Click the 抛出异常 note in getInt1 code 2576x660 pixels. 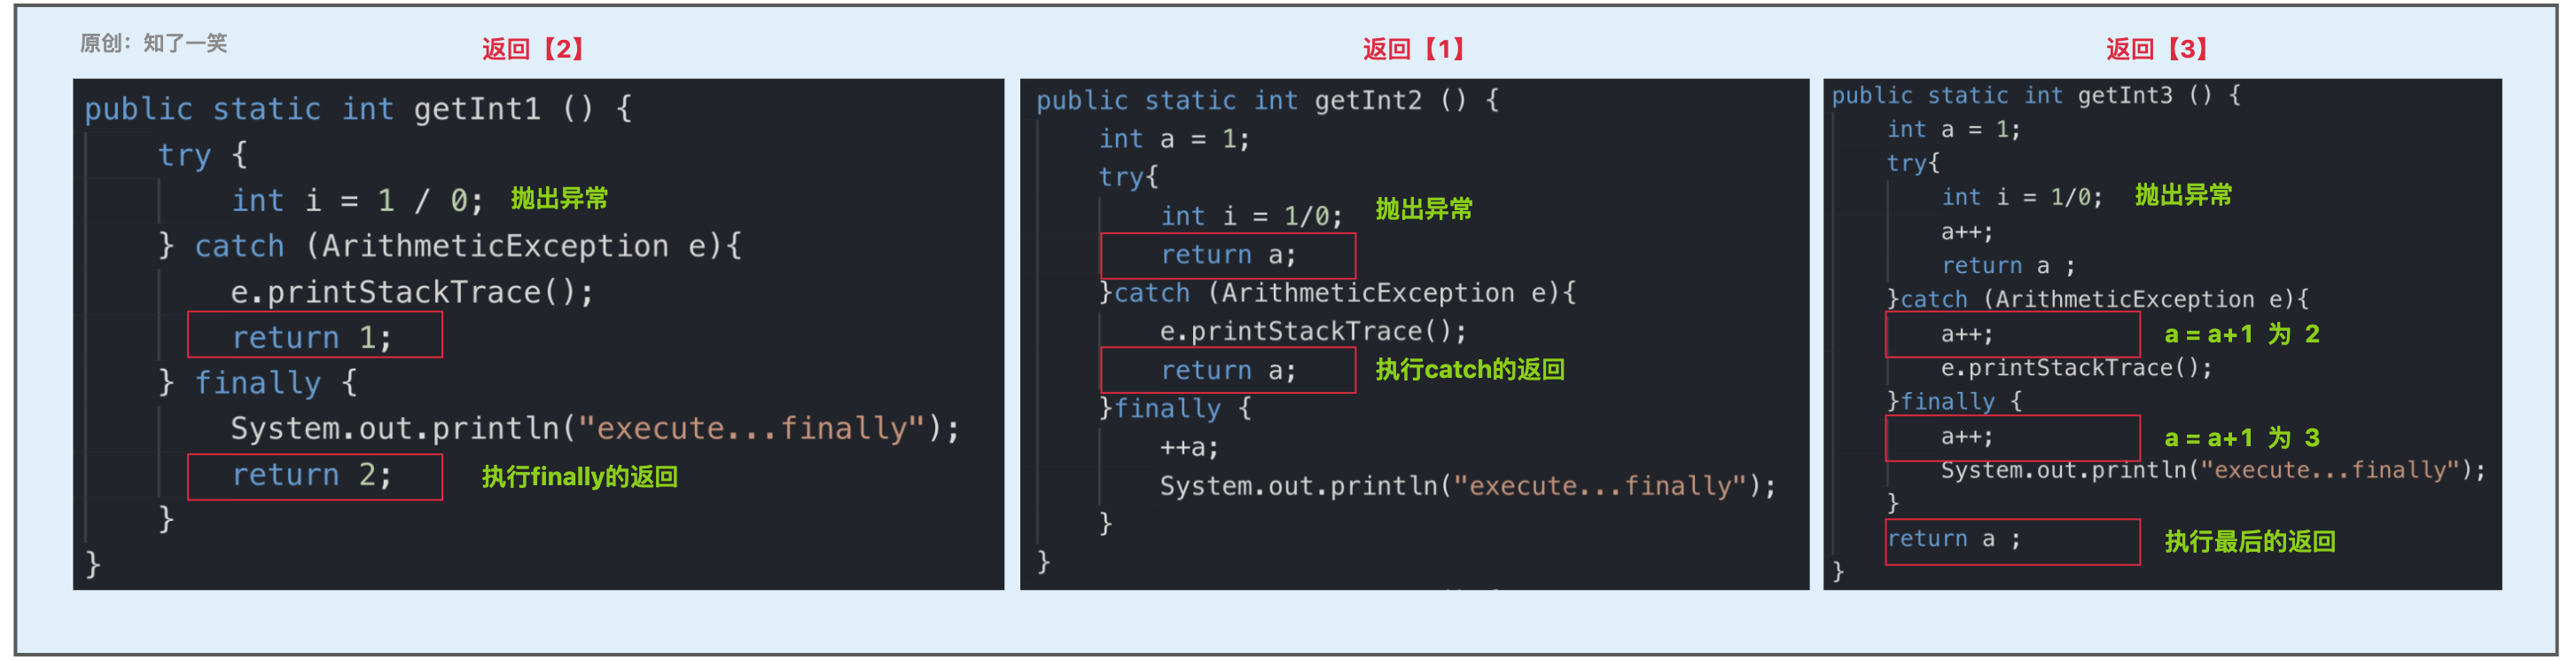tap(559, 199)
